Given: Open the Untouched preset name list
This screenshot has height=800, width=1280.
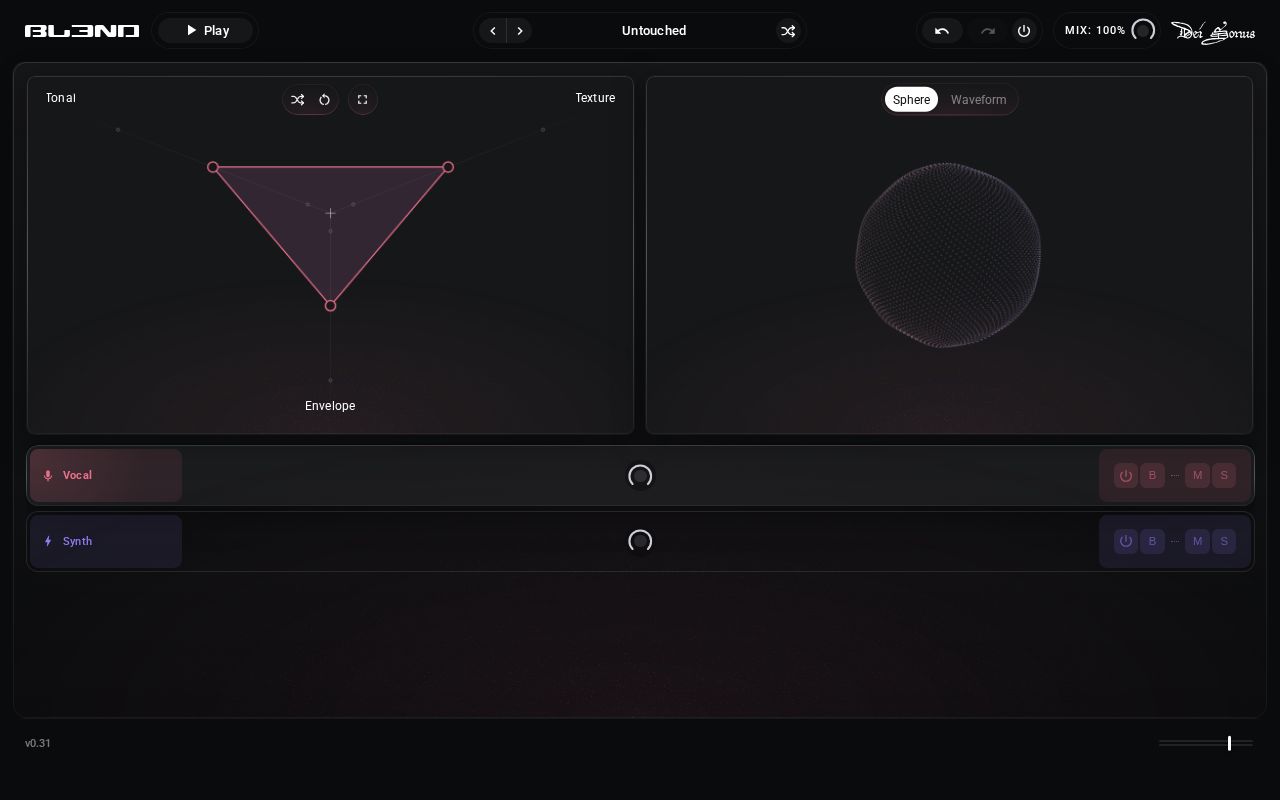Looking at the screenshot, I should click(654, 31).
